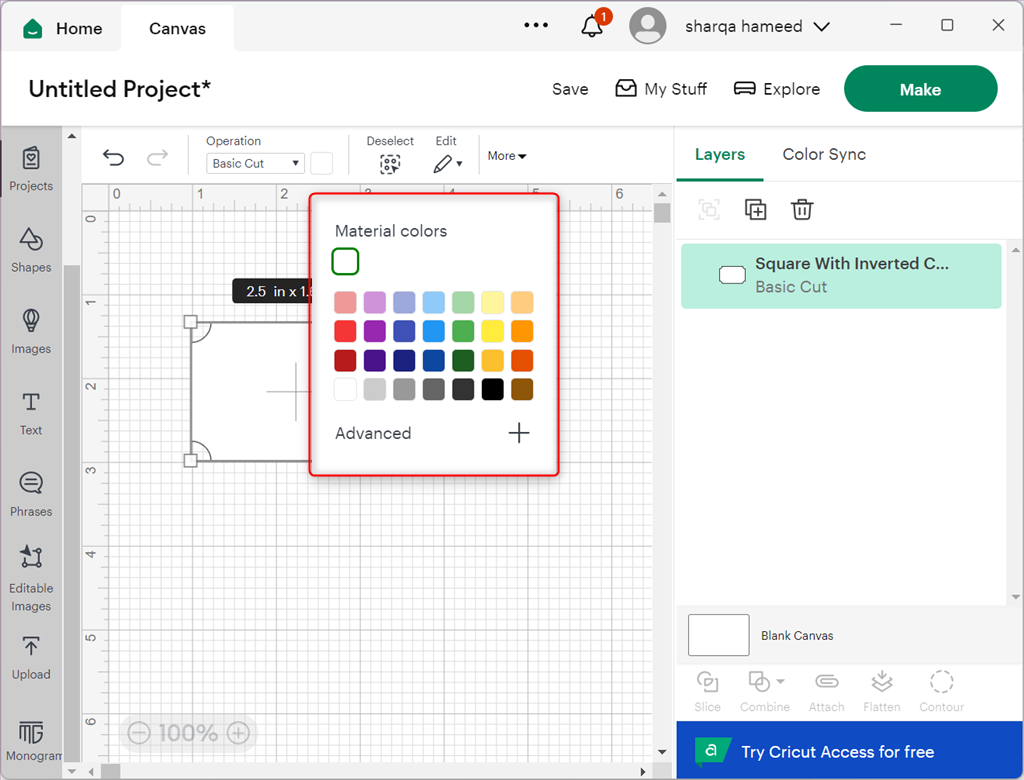Viewport: 1024px width, 780px height.
Task: Select the current white material color swatch
Action: click(x=345, y=261)
